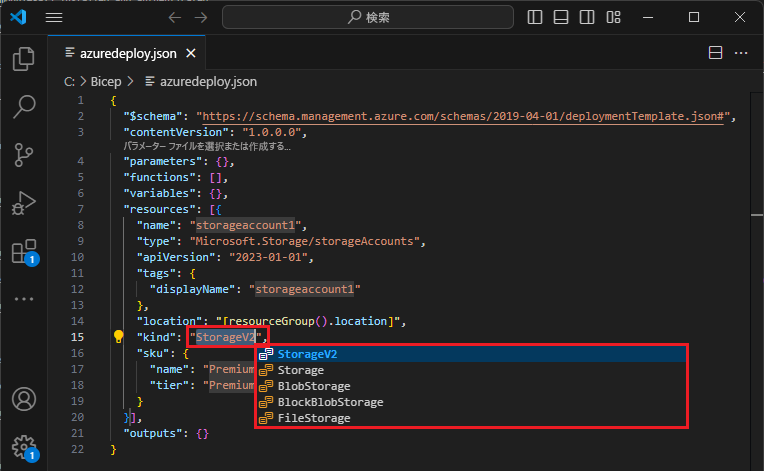This screenshot has width=764, height=471.
Task: Open the Run and Debug view
Action: pos(23,203)
